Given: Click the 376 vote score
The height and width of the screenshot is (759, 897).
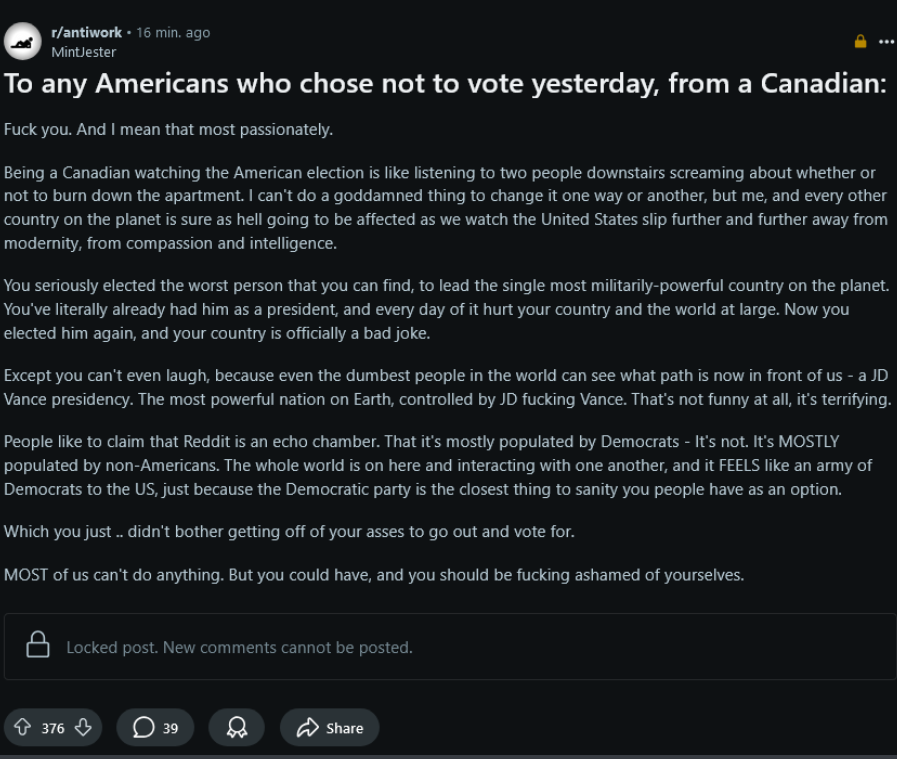Looking at the screenshot, I should pos(53,729).
